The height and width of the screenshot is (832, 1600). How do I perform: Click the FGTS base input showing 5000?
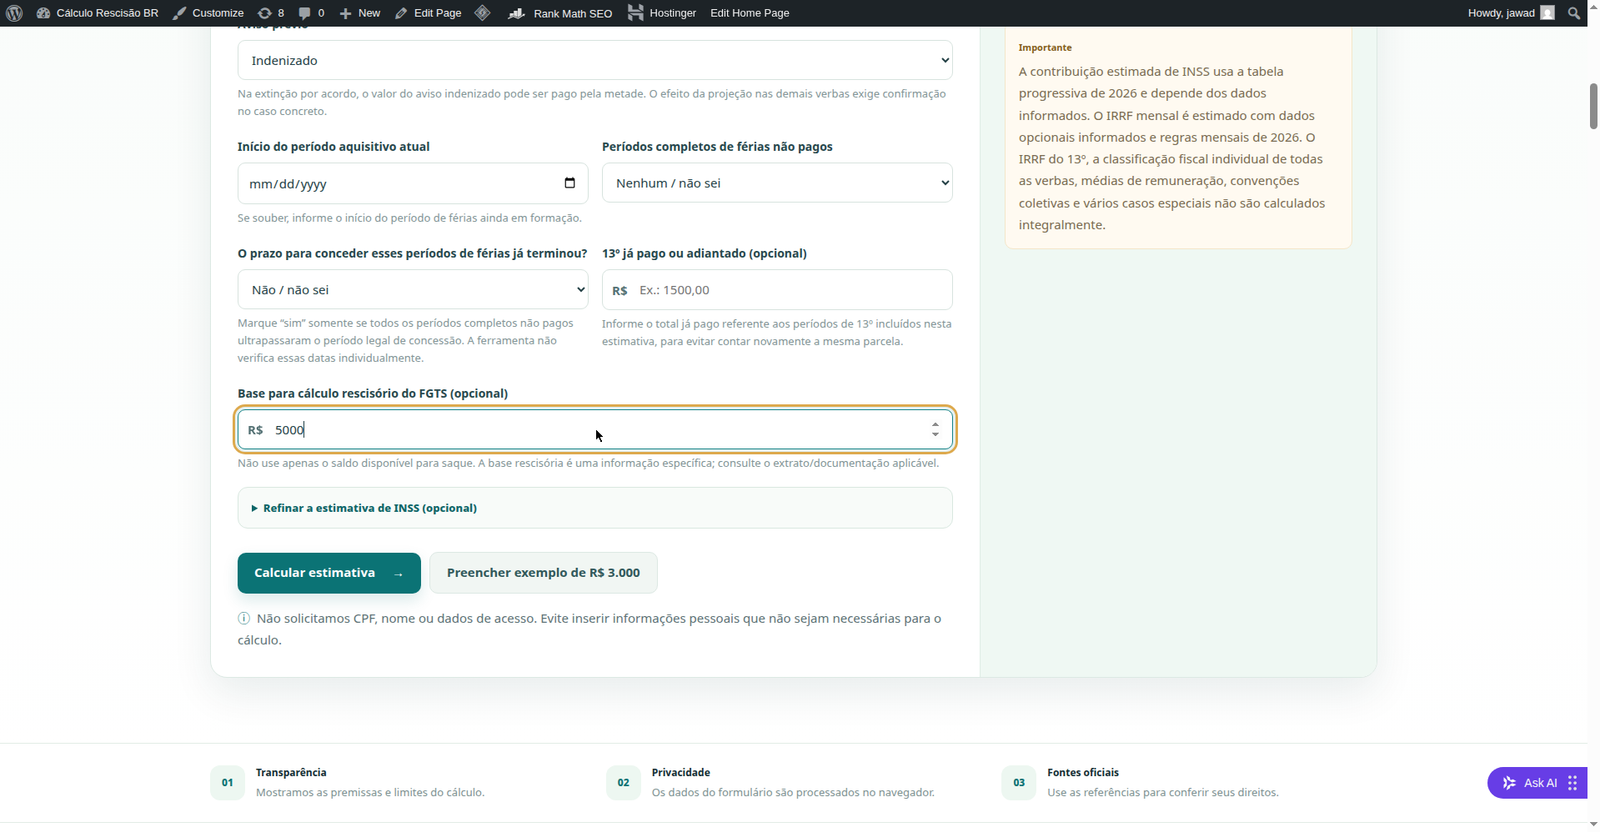[x=595, y=430]
